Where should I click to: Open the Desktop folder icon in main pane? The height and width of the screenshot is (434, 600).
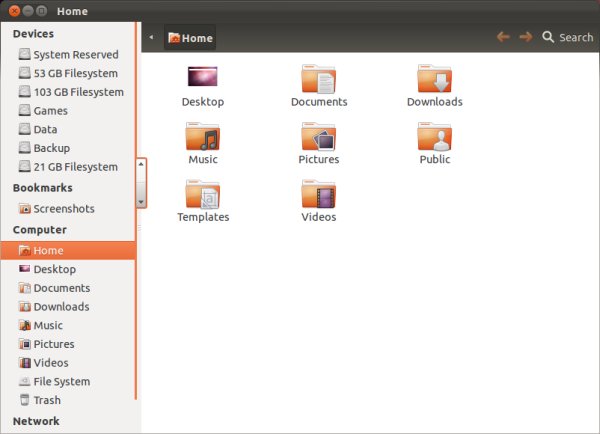click(x=202, y=76)
